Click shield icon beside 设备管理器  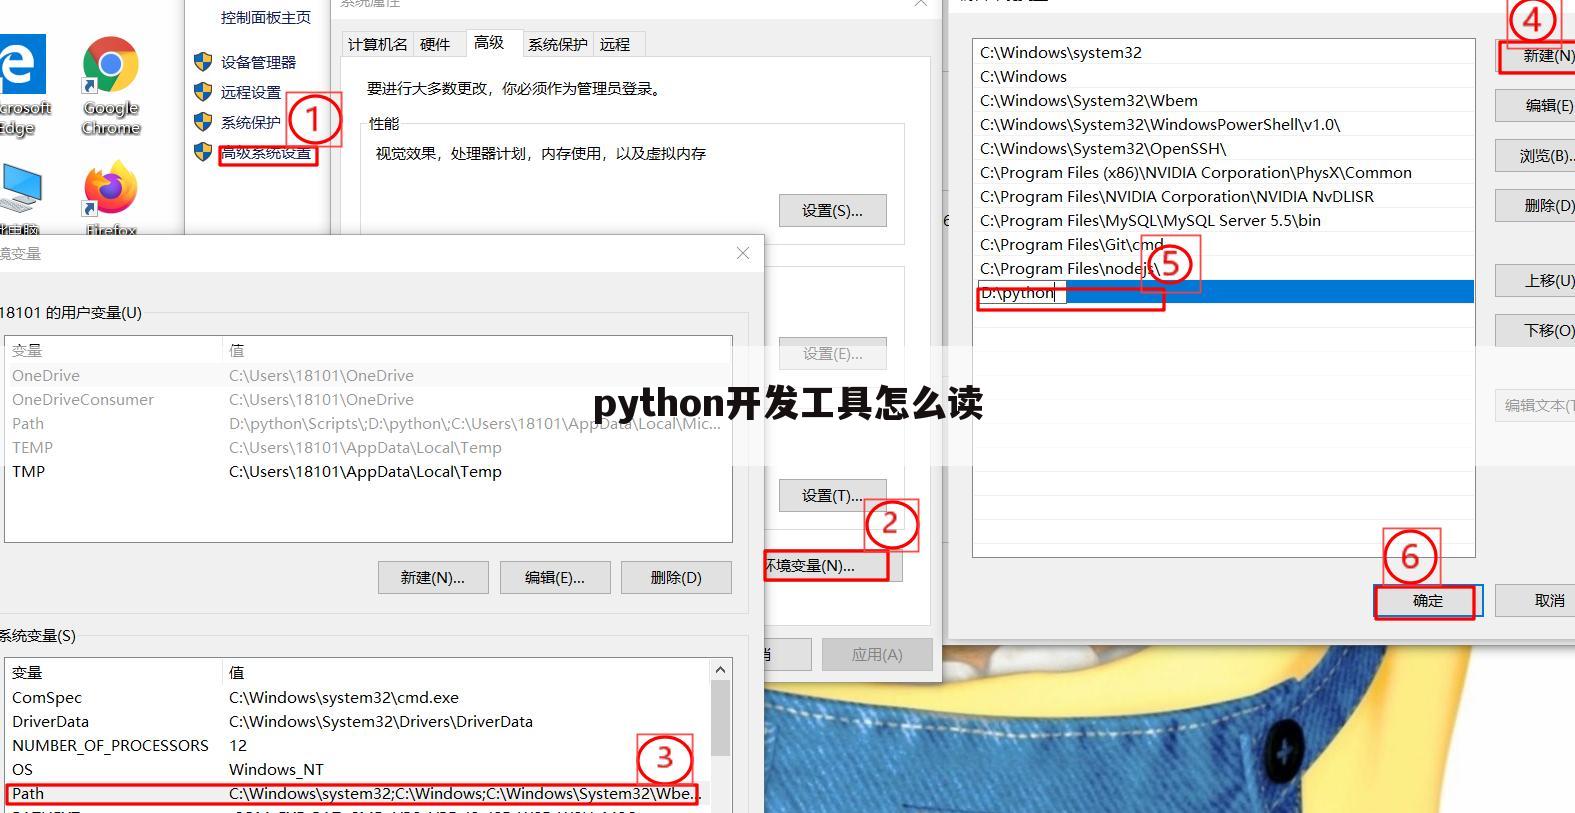point(203,62)
